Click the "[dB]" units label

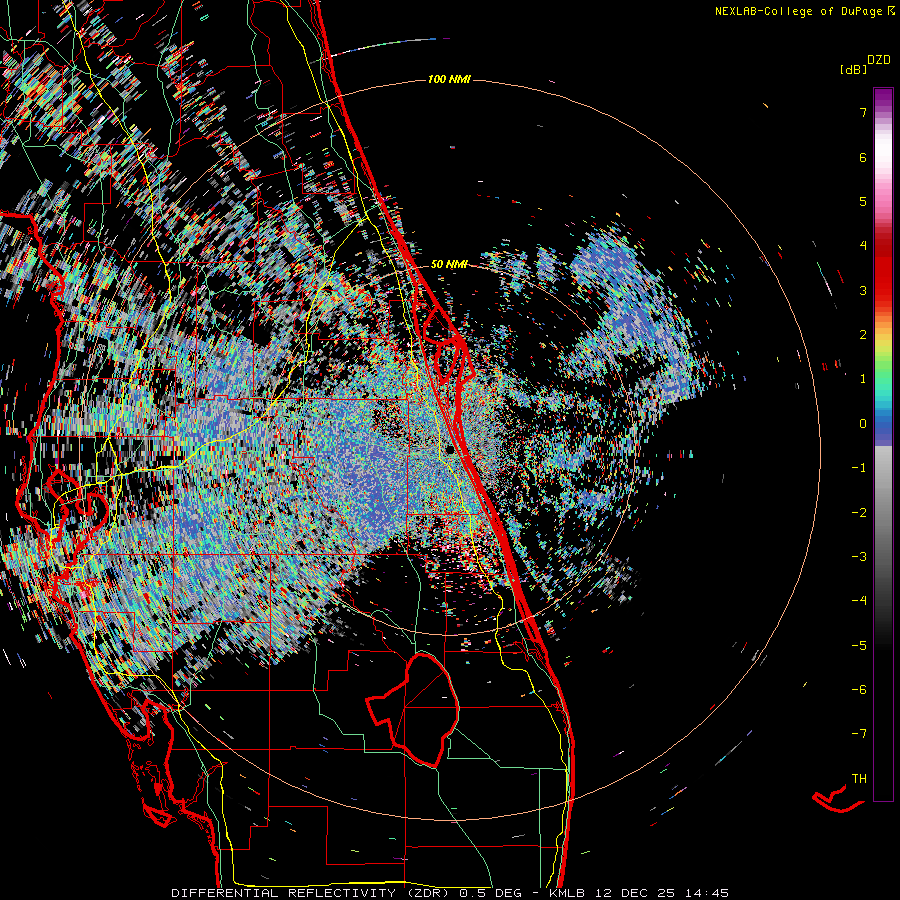click(x=854, y=69)
